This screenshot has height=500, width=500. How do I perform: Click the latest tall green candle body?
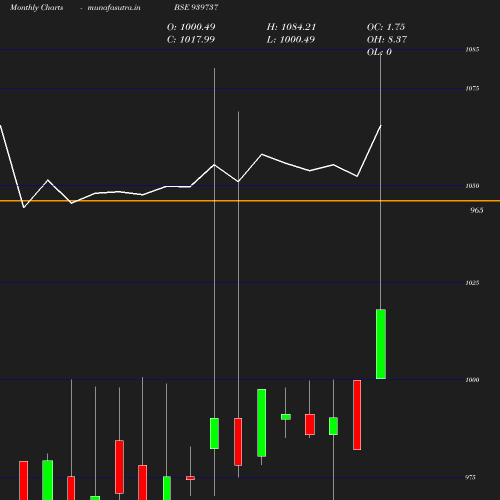[x=381, y=344]
